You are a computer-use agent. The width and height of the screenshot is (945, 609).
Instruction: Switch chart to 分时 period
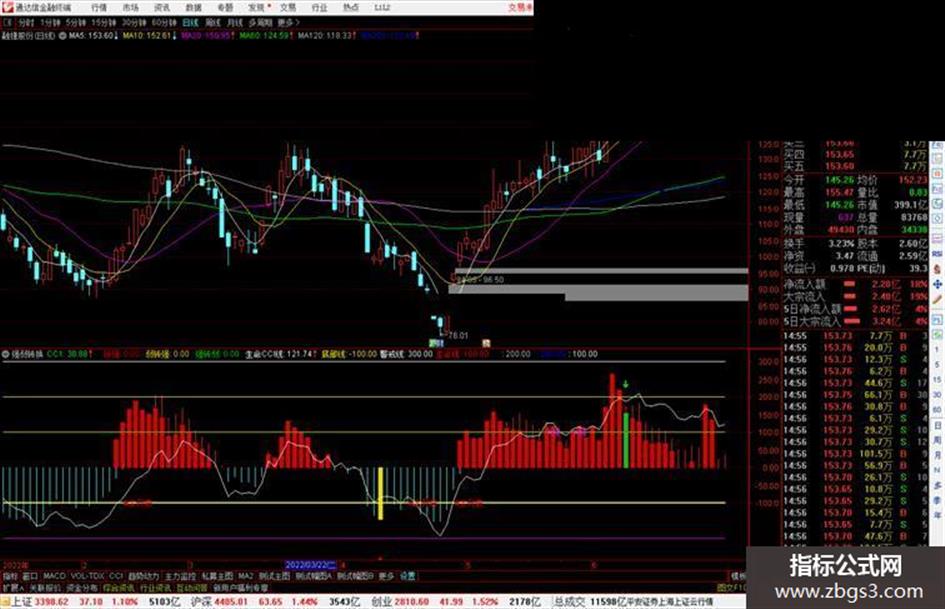pos(25,22)
